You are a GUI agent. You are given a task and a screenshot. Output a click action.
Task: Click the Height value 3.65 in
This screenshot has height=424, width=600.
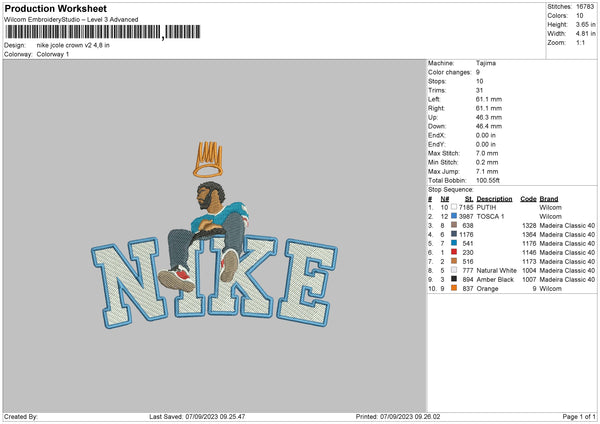pos(585,24)
